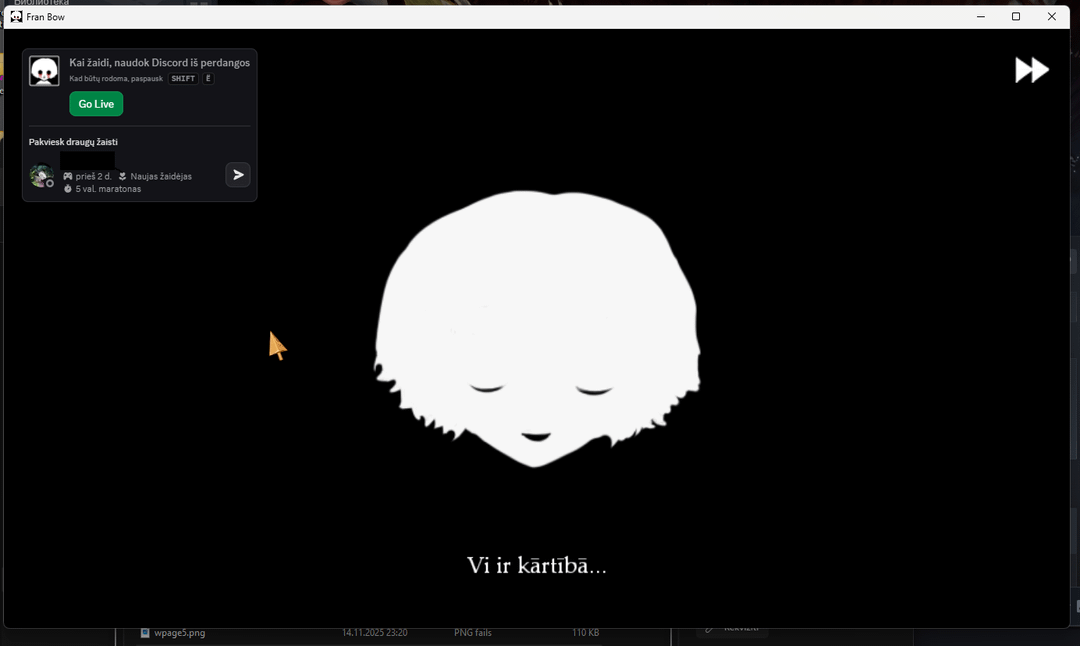Click the white-haired girl's face illustration
This screenshot has width=1080, height=646.
pyautogui.click(x=537, y=329)
